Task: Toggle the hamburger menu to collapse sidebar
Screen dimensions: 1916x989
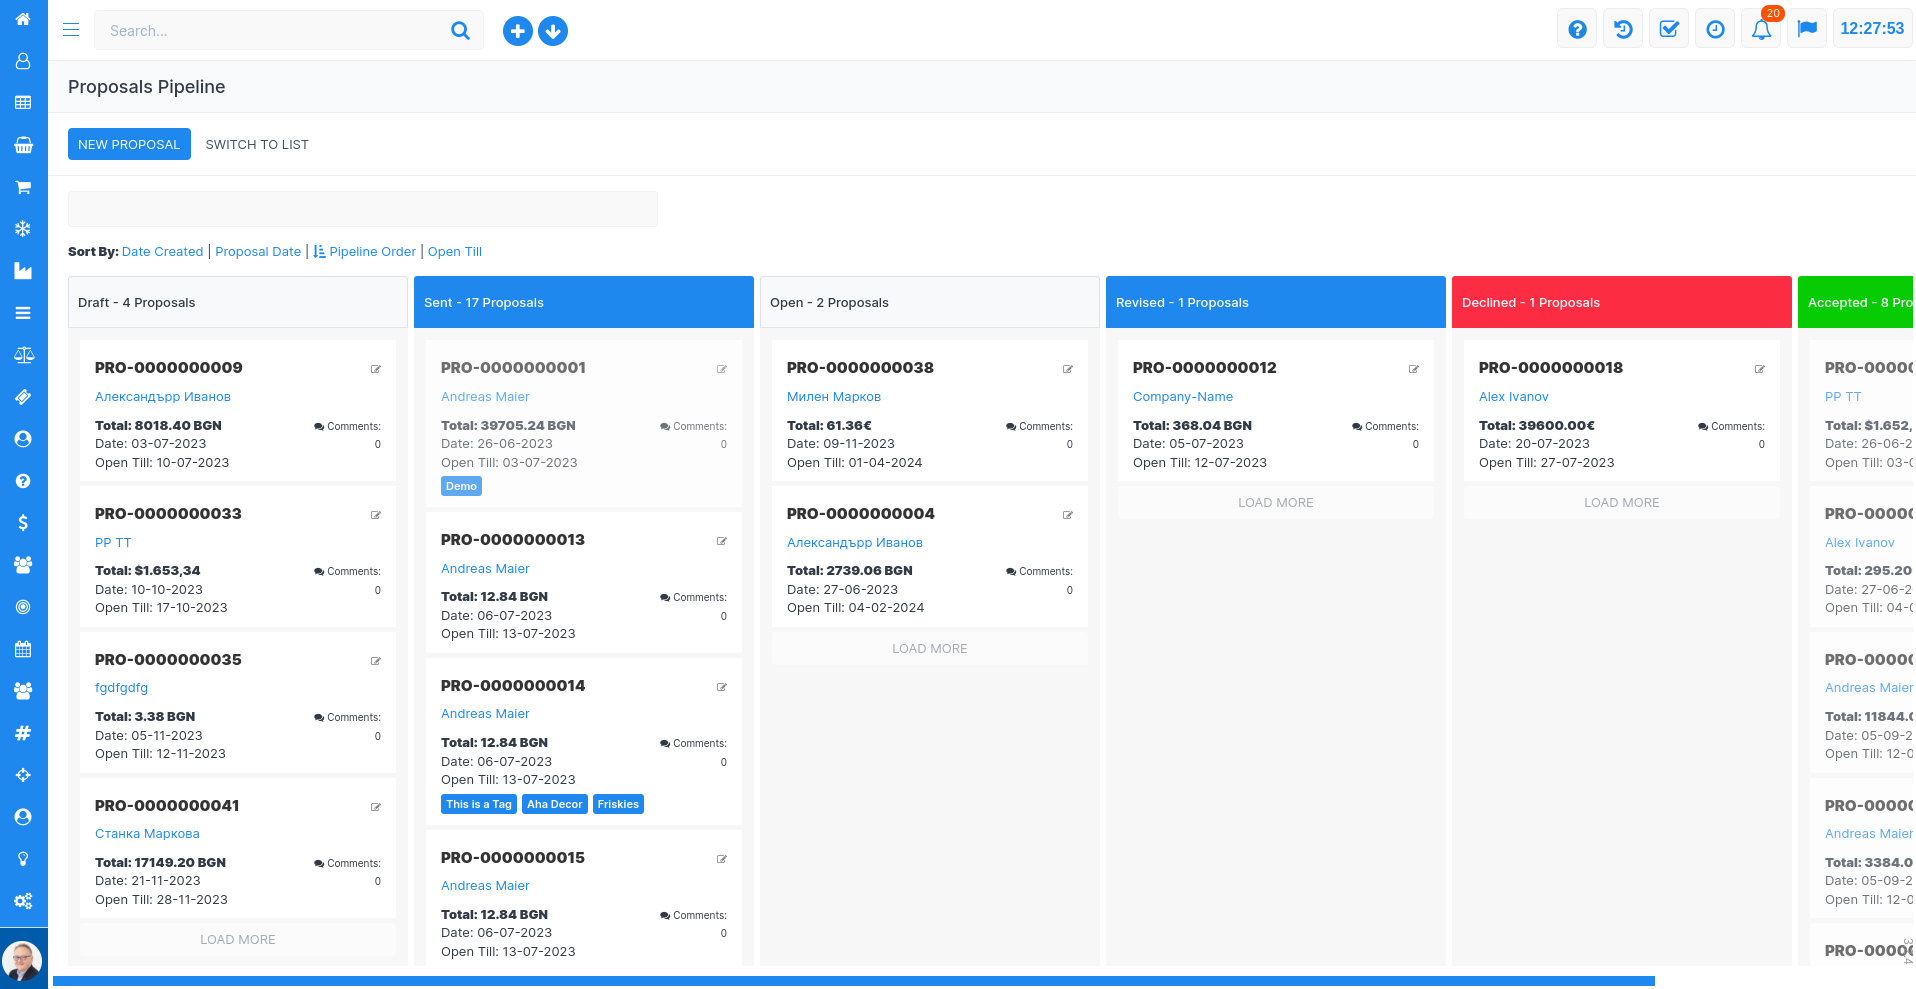Action: [71, 30]
